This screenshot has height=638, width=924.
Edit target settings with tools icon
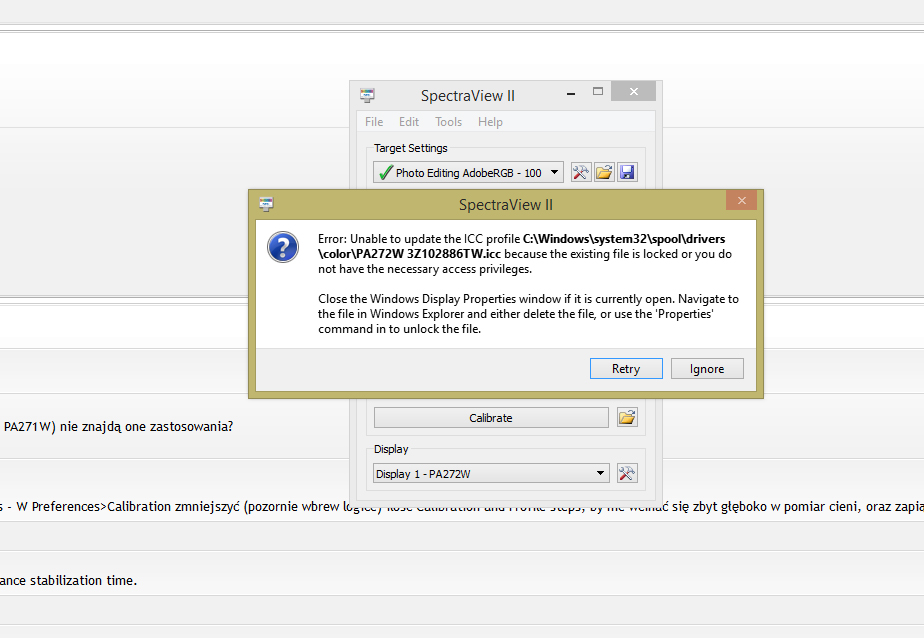[580, 172]
